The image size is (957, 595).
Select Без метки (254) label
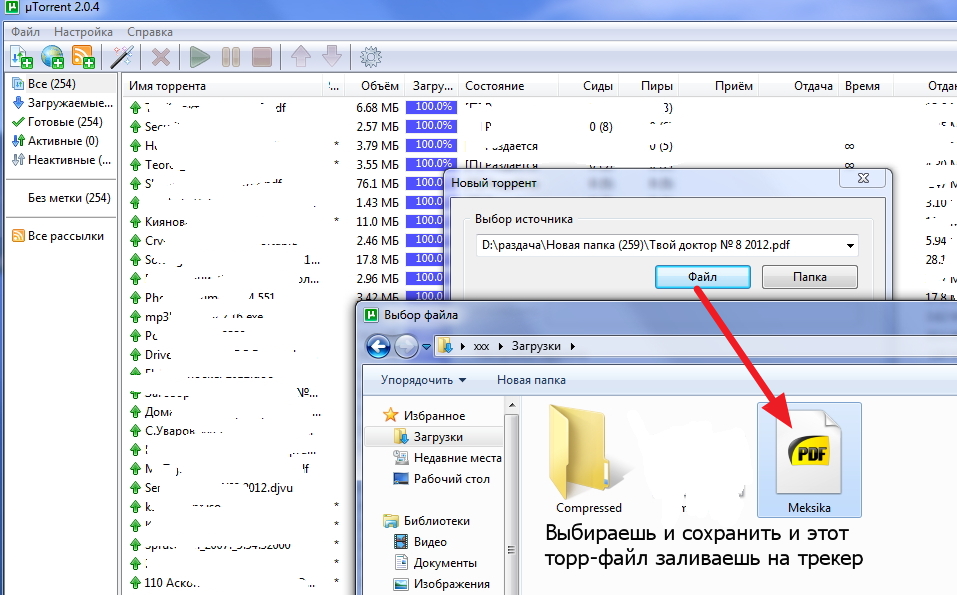pos(69,198)
